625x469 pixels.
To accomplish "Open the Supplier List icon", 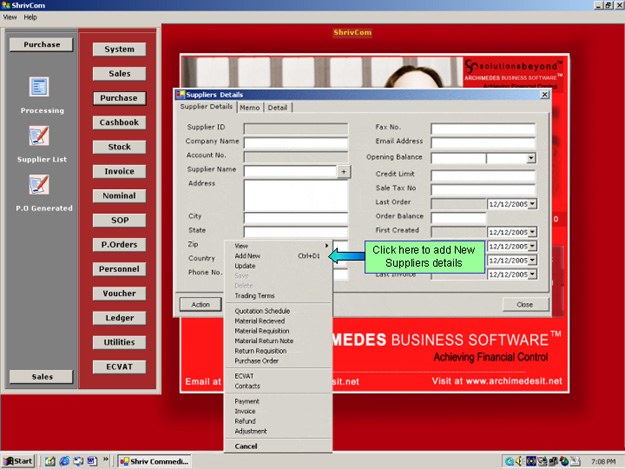I will coord(40,136).
